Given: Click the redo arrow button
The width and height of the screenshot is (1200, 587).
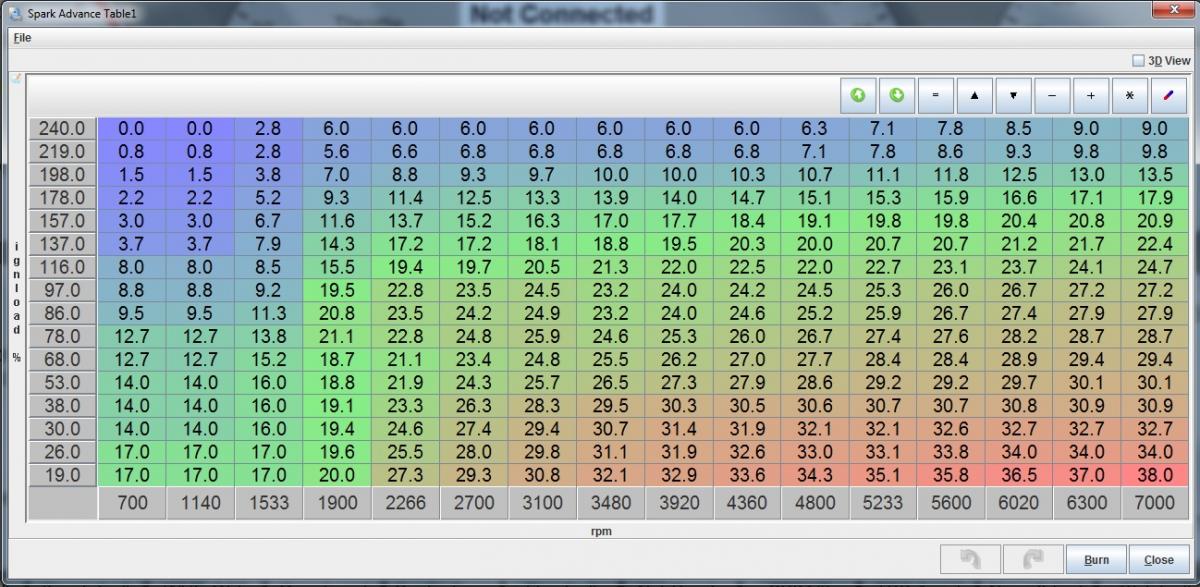Looking at the screenshot, I should pos(1030,559).
